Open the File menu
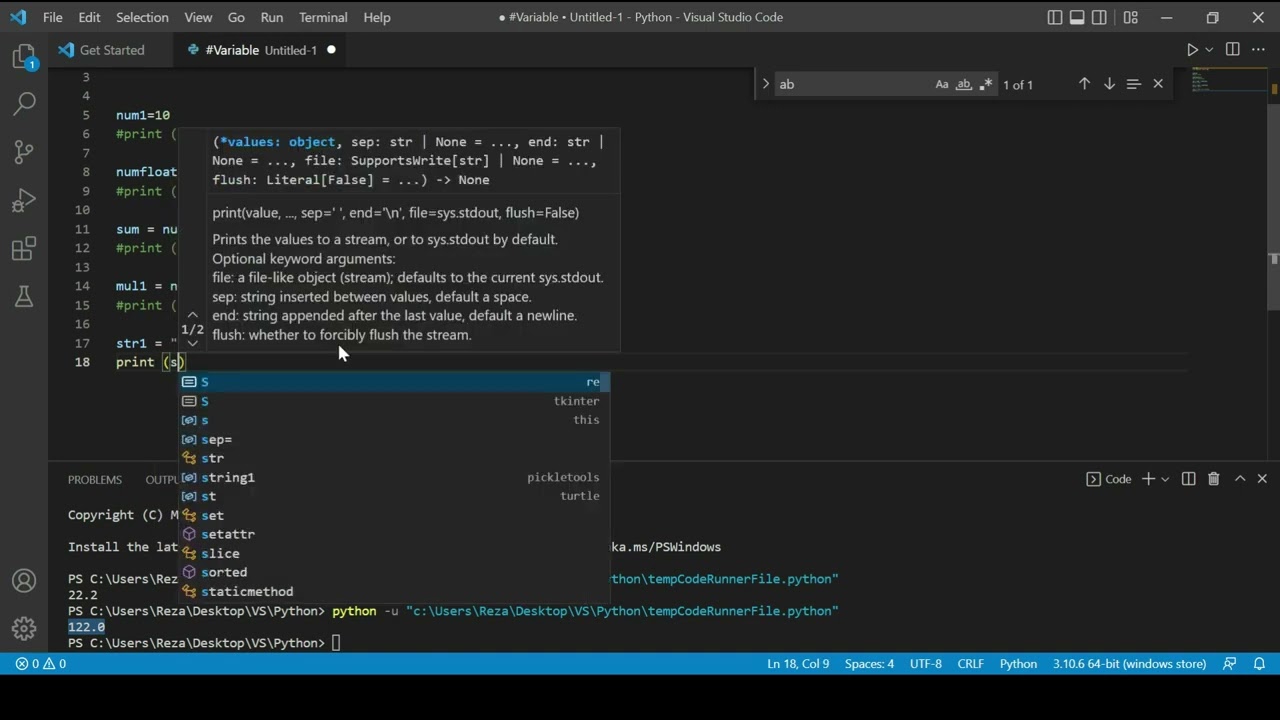The image size is (1280, 720). pyautogui.click(x=53, y=17)
